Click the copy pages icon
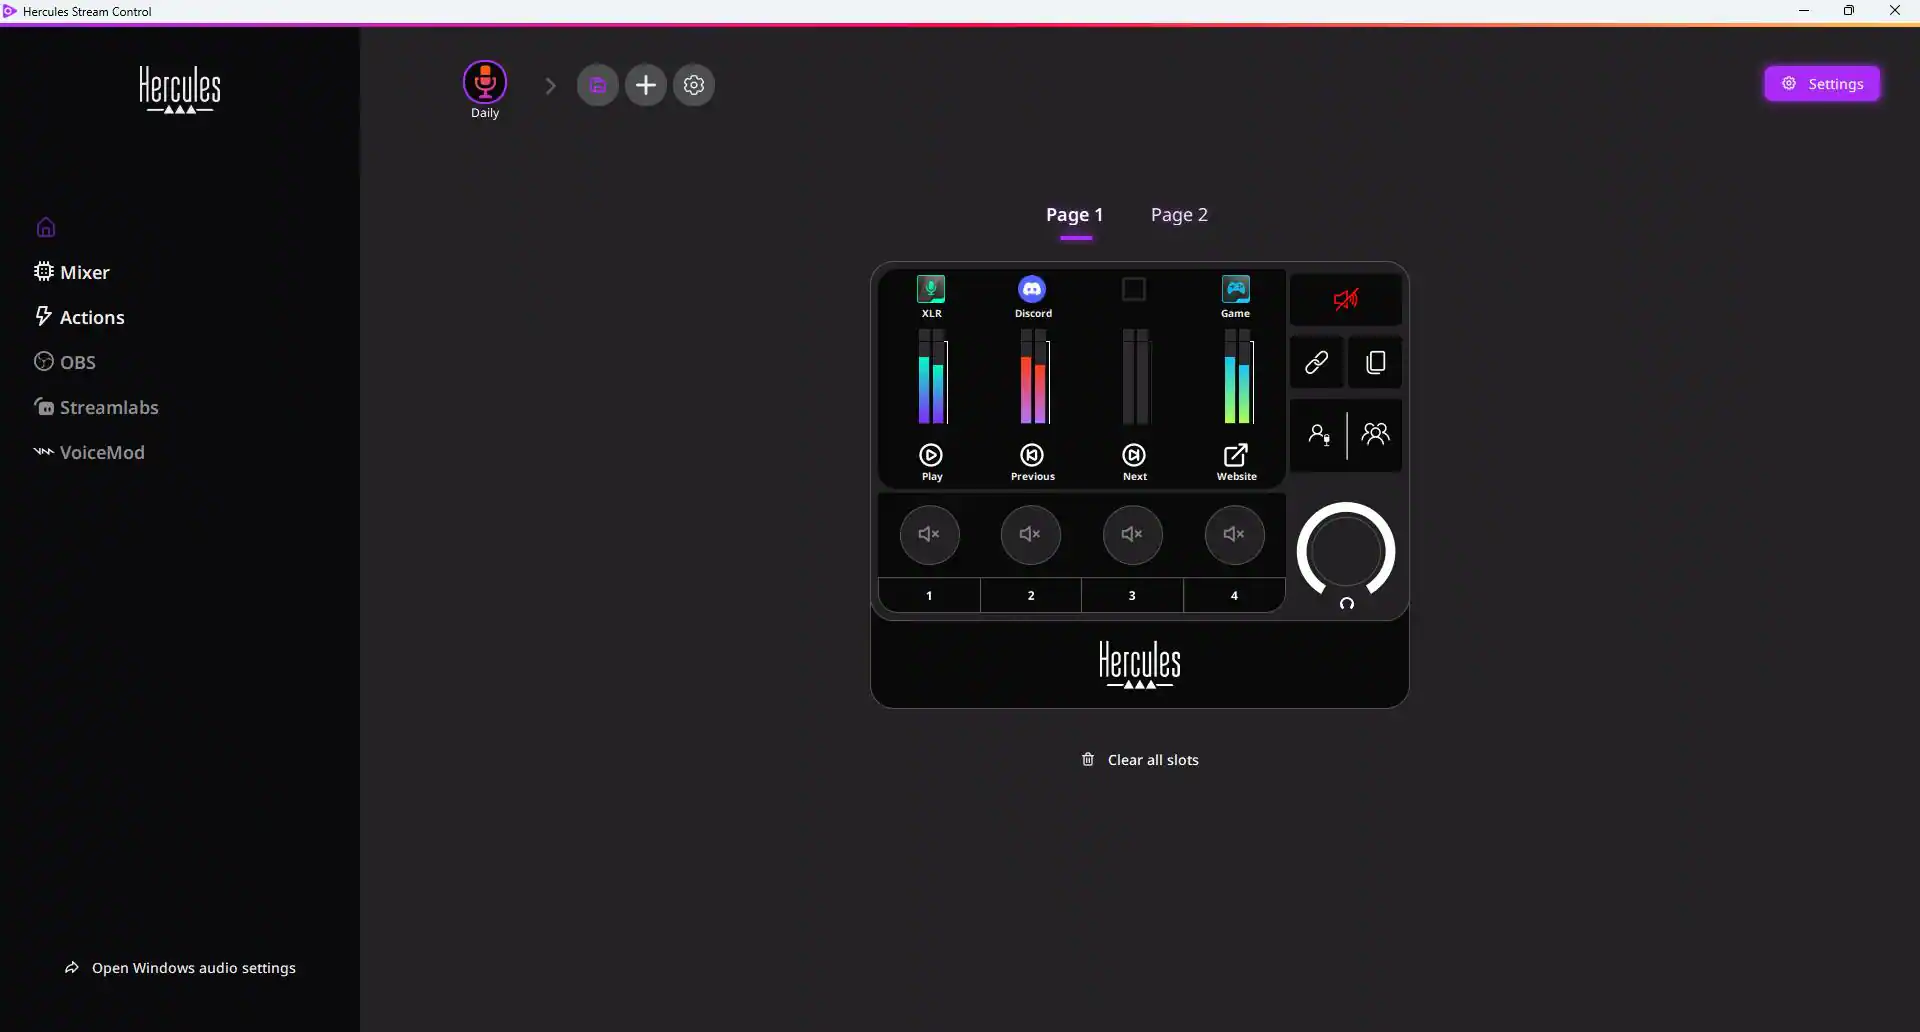 [x=1376, y=362]
